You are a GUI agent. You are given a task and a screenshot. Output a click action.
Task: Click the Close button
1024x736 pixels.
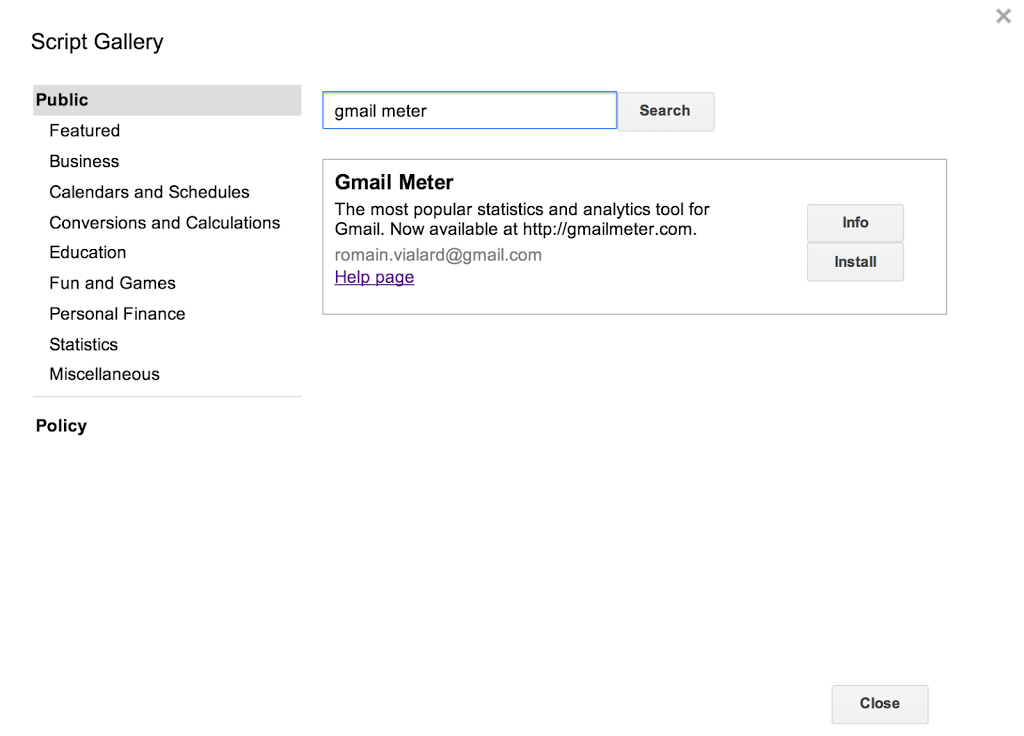point(880,704)
